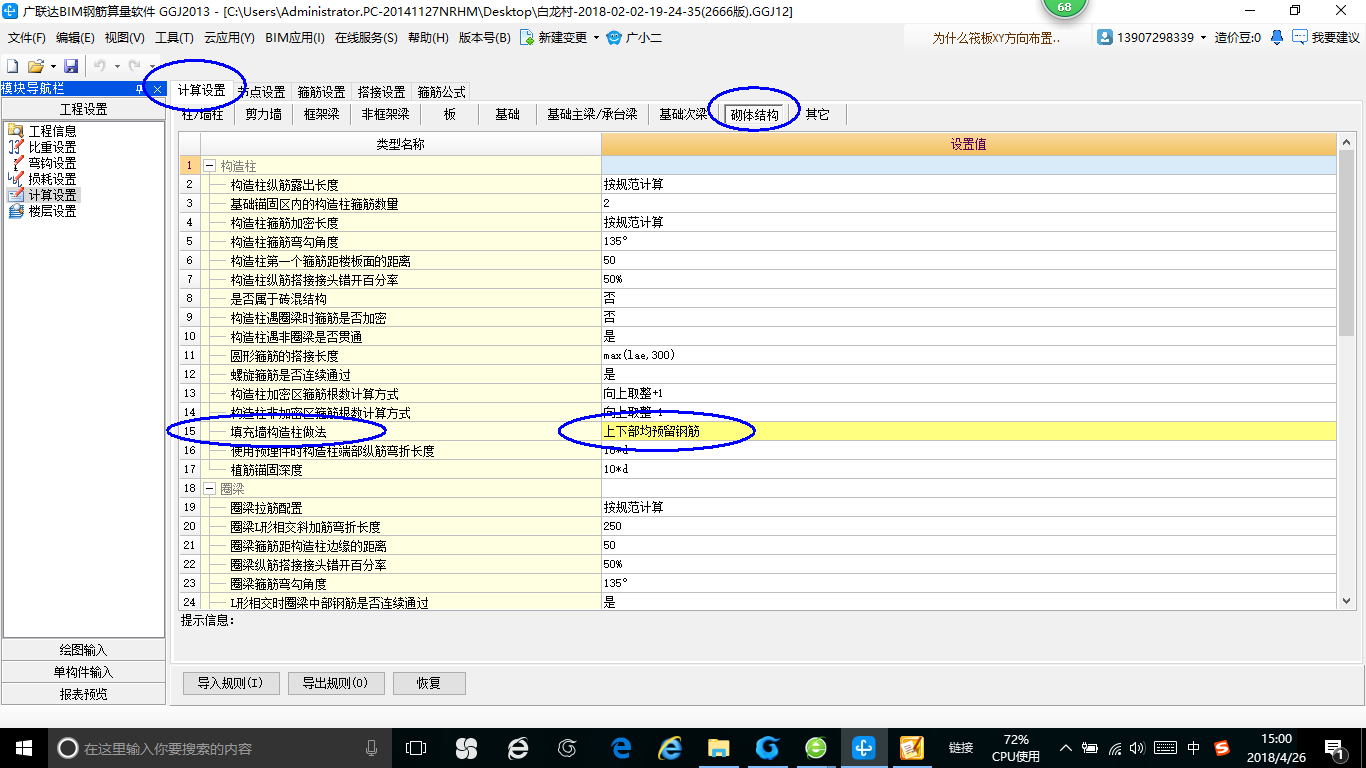Open Task View on the taskbar
The height and width of the screenshot is (768, 1366).
click(x=415, y=748)
